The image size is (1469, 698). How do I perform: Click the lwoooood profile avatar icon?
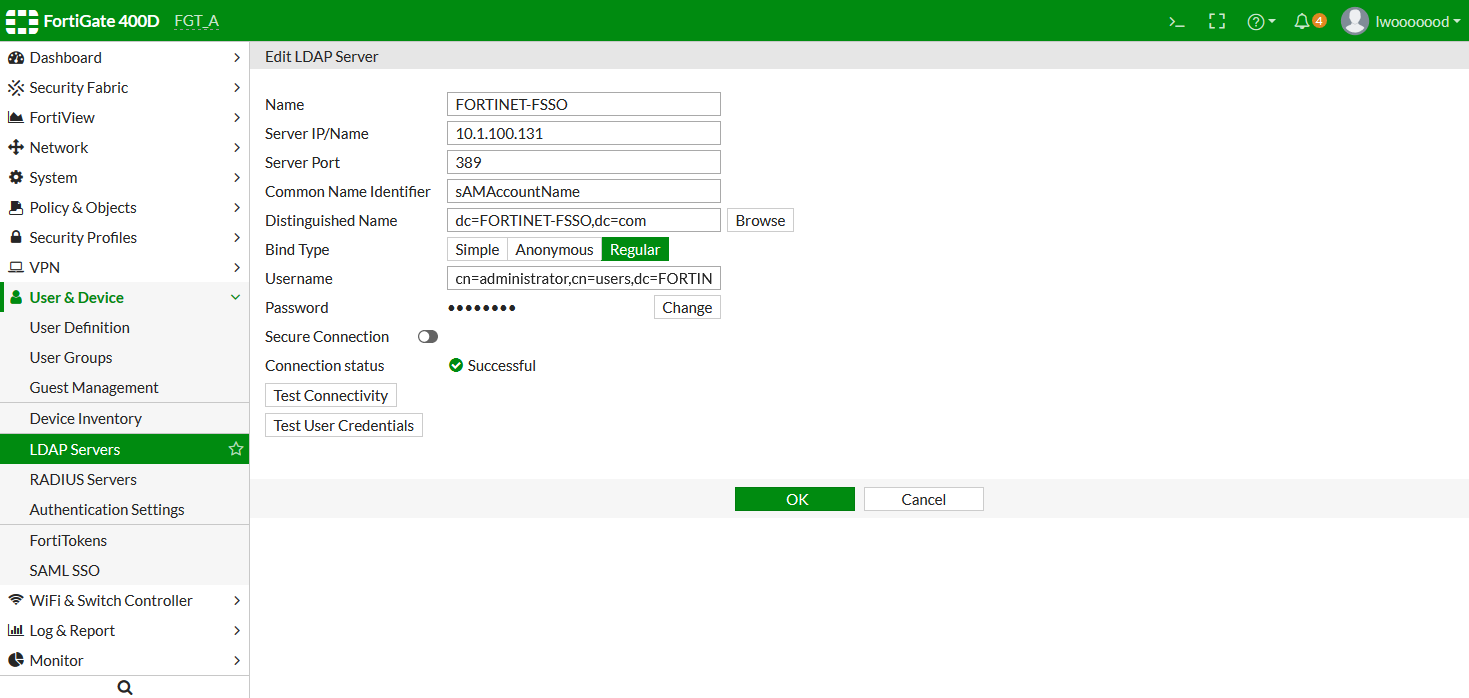coord(1355,20)
